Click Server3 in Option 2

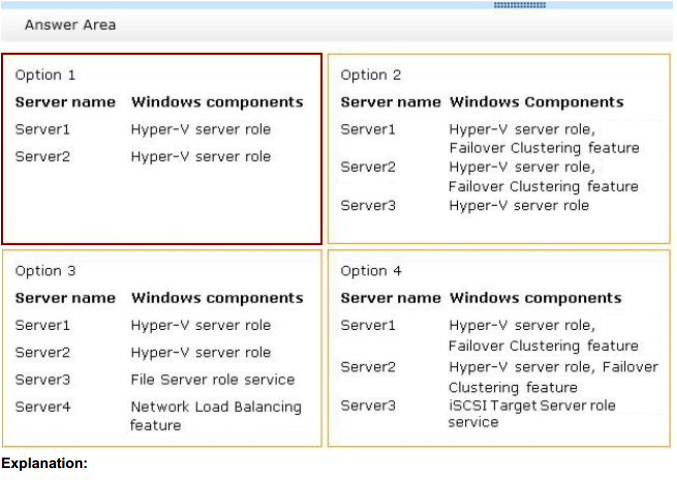pos(368,205)
